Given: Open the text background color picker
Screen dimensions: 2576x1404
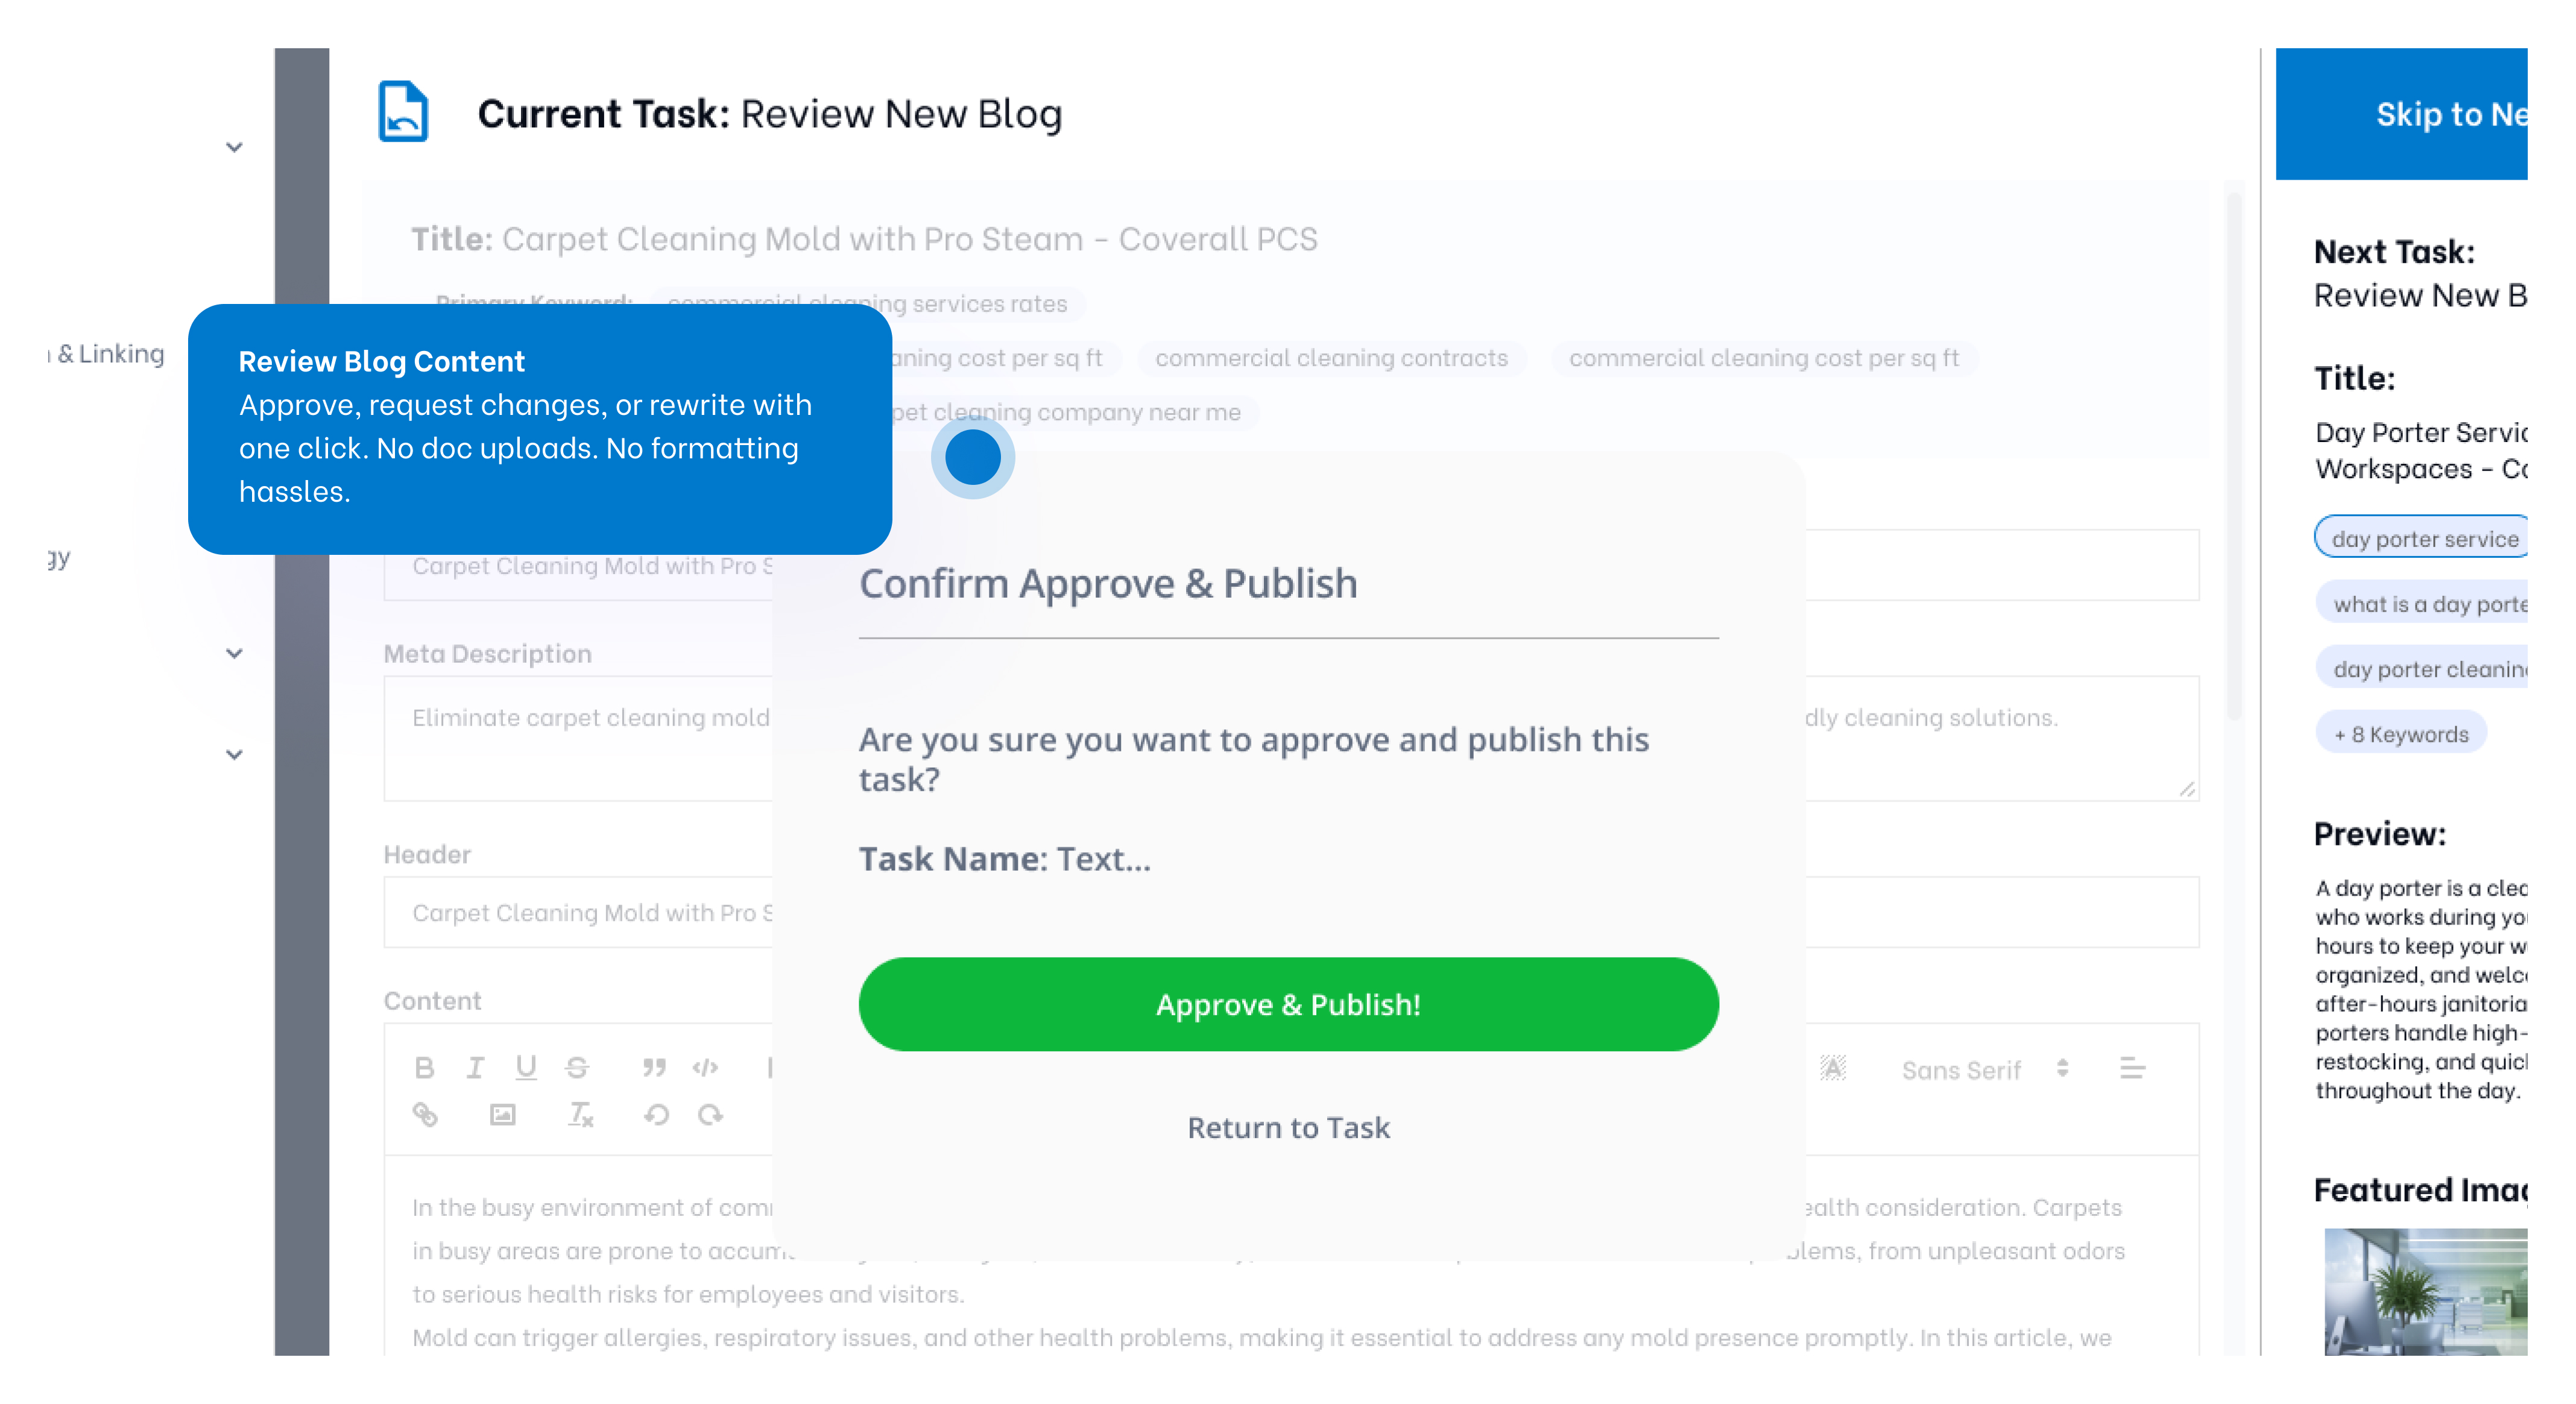Looking at the screenshot, I should (1832, 1069).
